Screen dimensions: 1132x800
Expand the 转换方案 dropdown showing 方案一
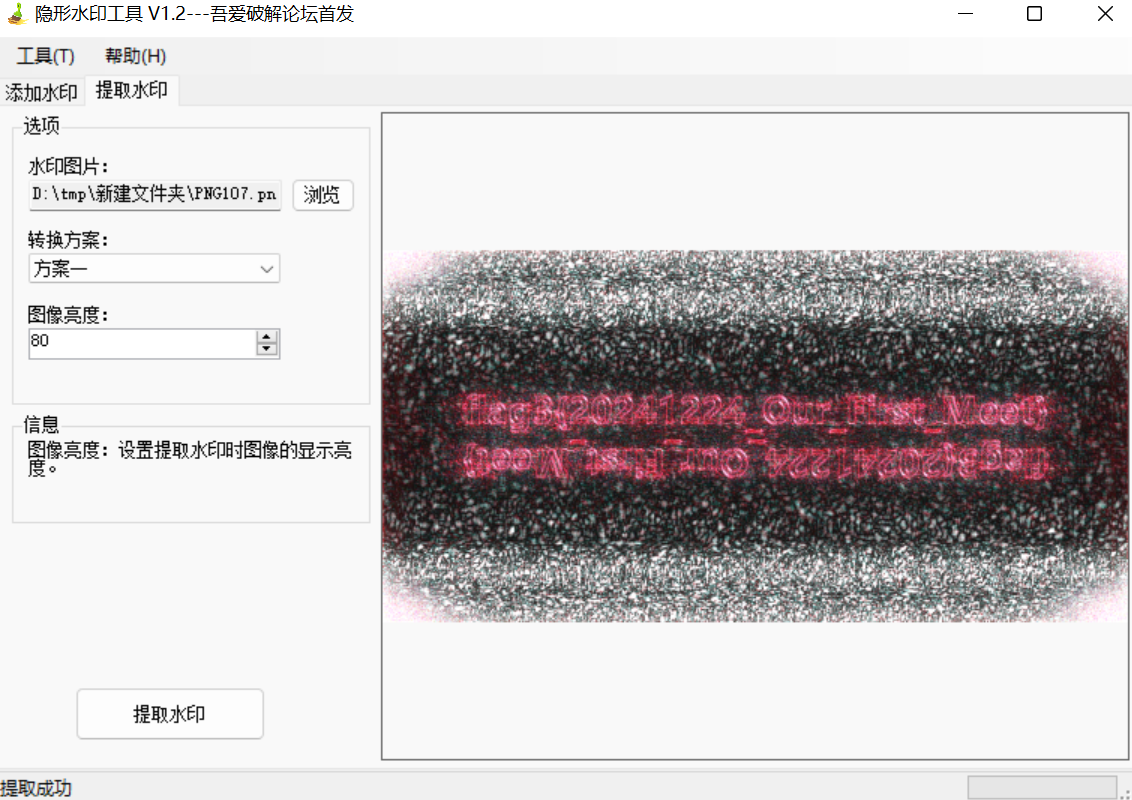(x=155, y=269)
